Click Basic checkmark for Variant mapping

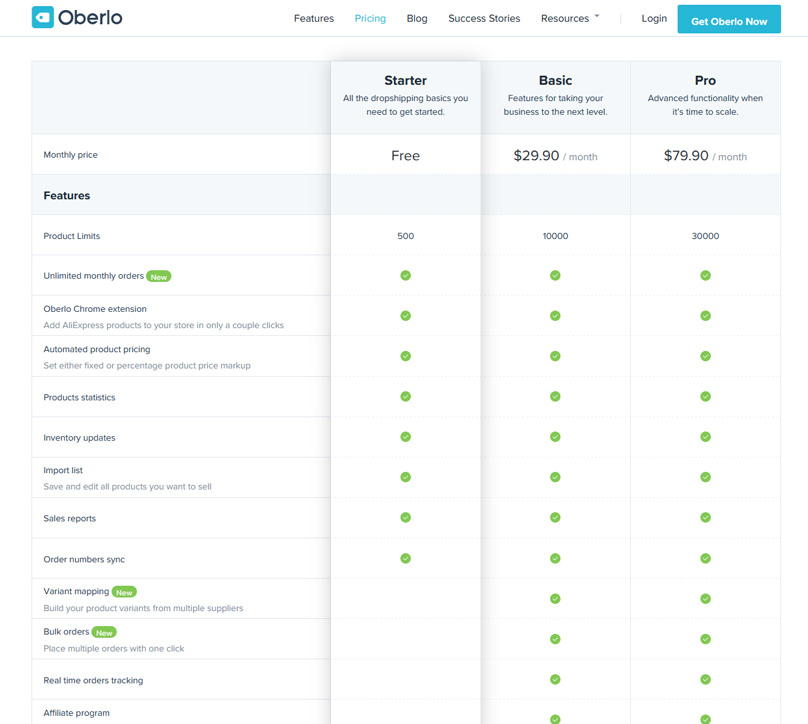click(555, 598)
